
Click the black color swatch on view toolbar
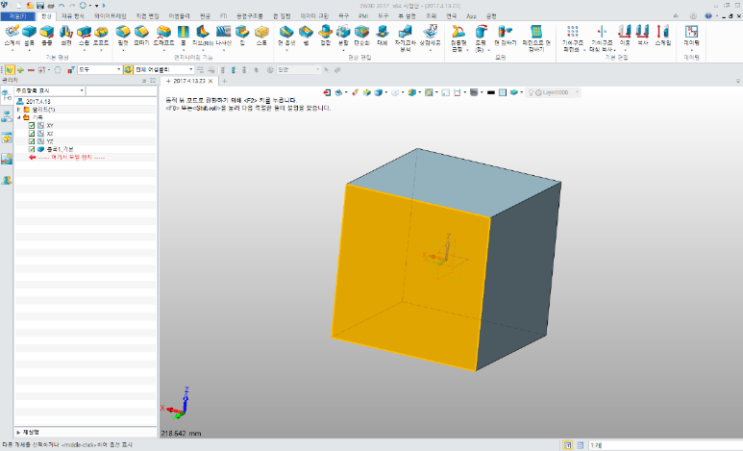[x=491, y=92]
